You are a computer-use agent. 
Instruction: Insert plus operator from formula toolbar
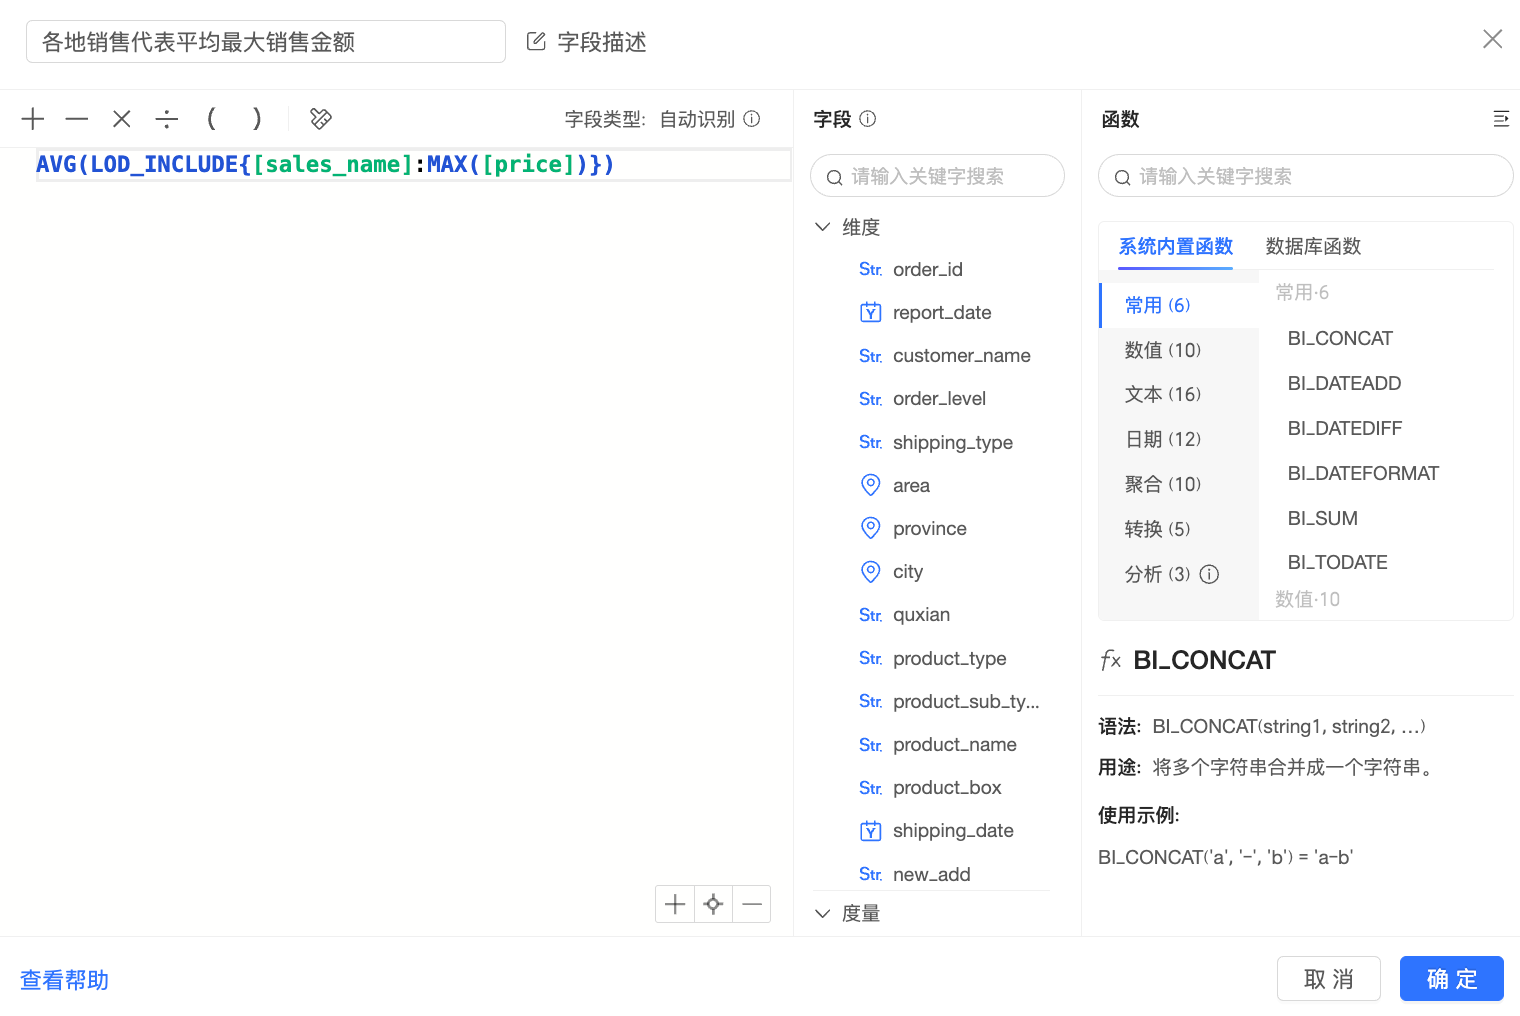(x=33, y=119)
